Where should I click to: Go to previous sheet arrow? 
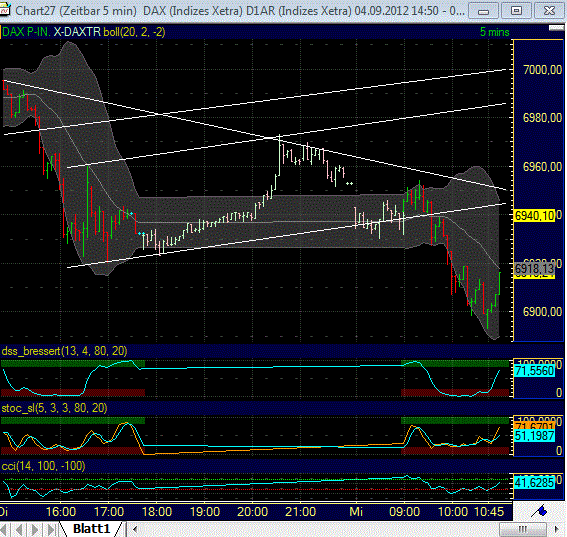pyautogui.click(x=19, y=529)
